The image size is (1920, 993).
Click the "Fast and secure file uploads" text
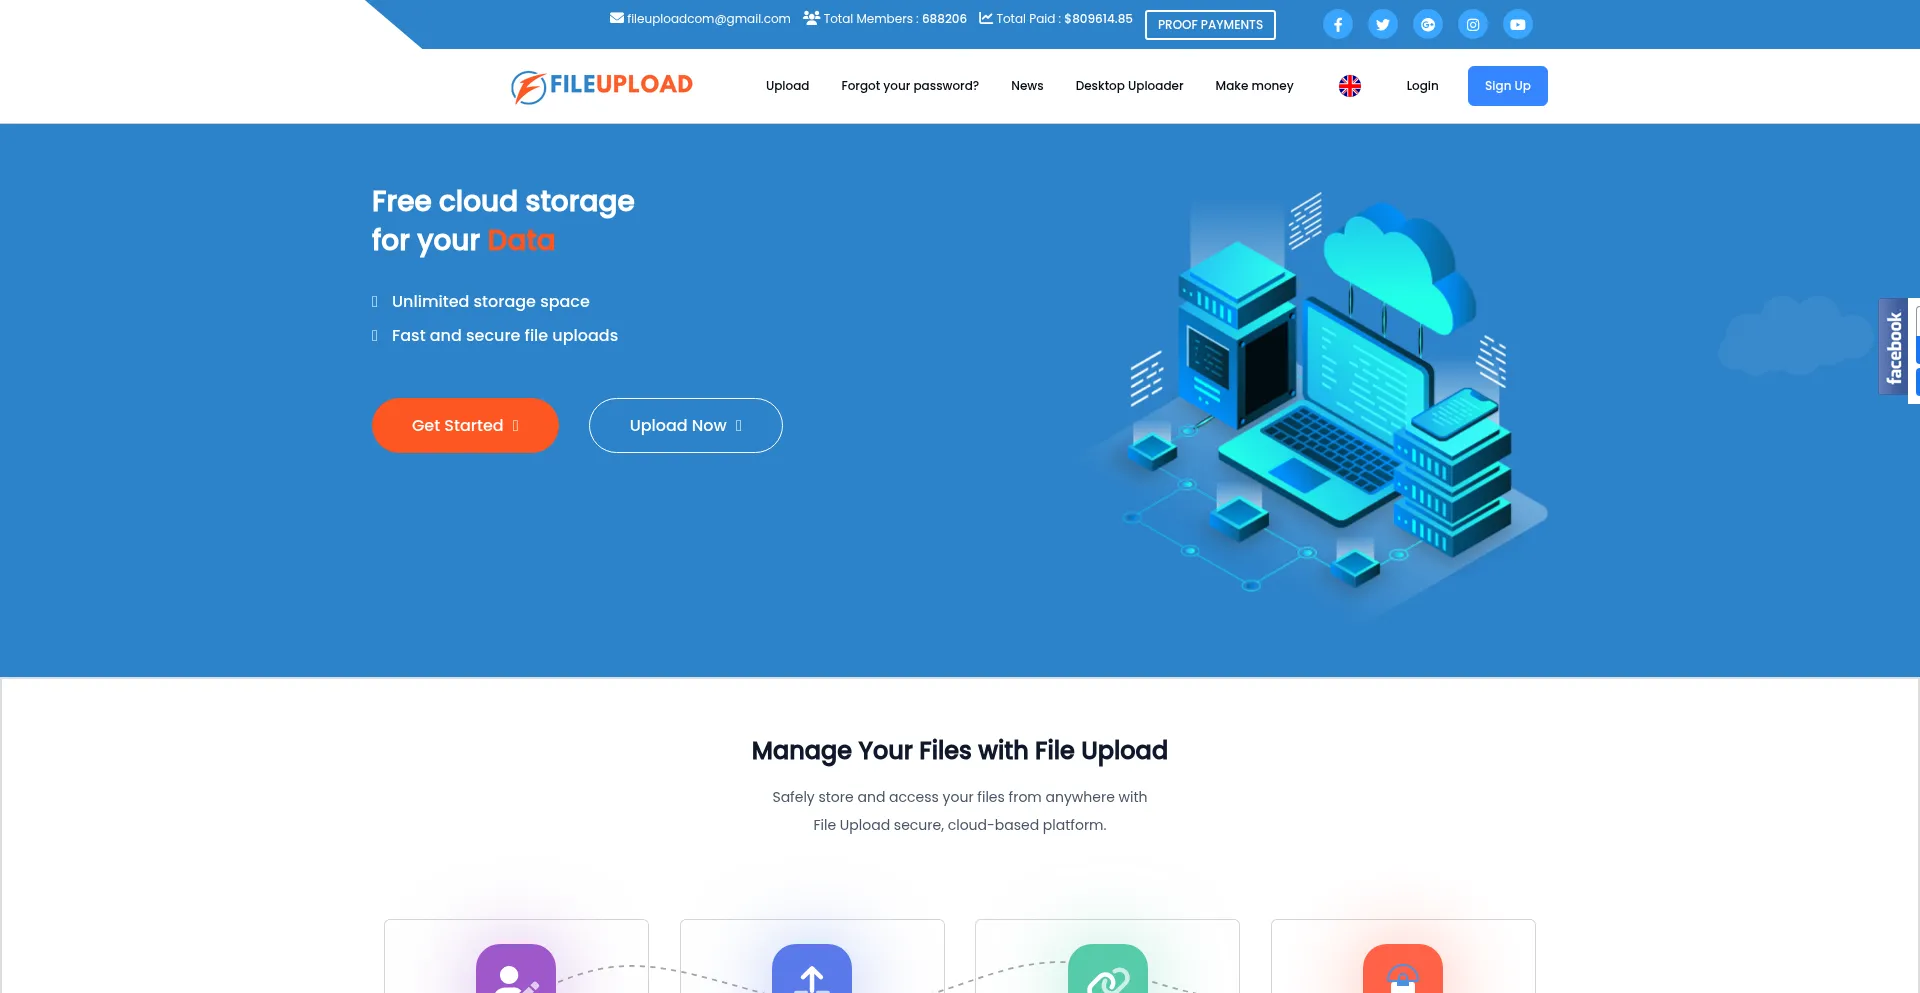pyautogui.click(x=505, y=335)
